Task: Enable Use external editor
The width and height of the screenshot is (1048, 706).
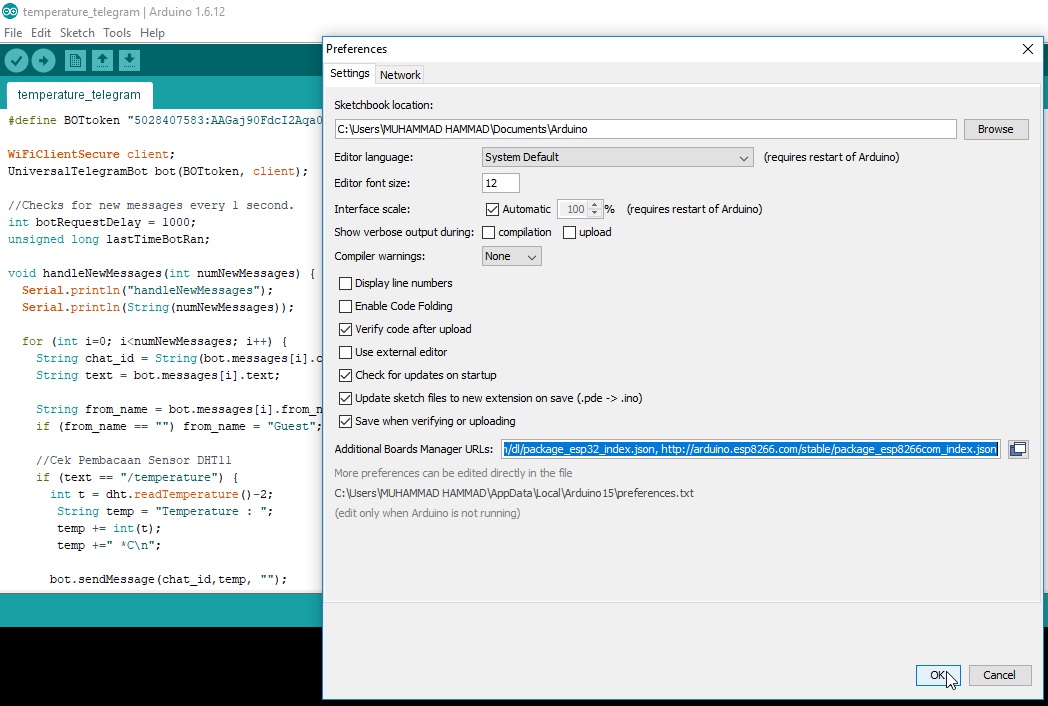Action: [346, 352]
